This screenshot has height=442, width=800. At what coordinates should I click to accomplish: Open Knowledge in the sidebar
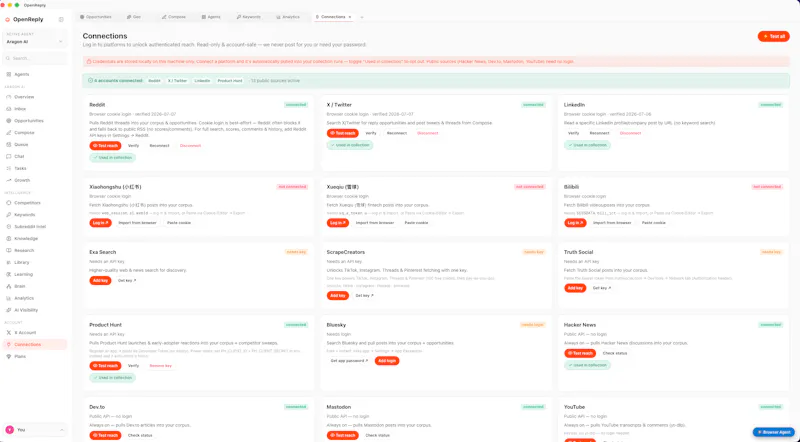tap(26, 238)
